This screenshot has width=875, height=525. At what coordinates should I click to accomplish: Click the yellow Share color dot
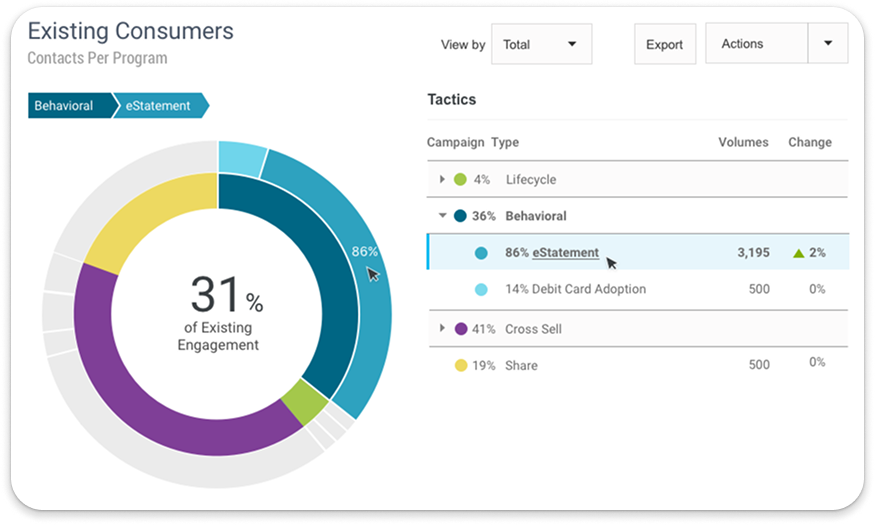[460, 365]
